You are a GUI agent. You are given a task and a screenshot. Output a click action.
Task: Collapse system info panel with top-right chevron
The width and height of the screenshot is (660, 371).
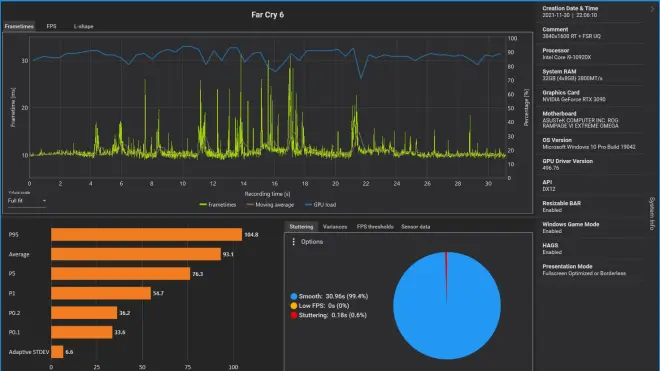point(653,9)
